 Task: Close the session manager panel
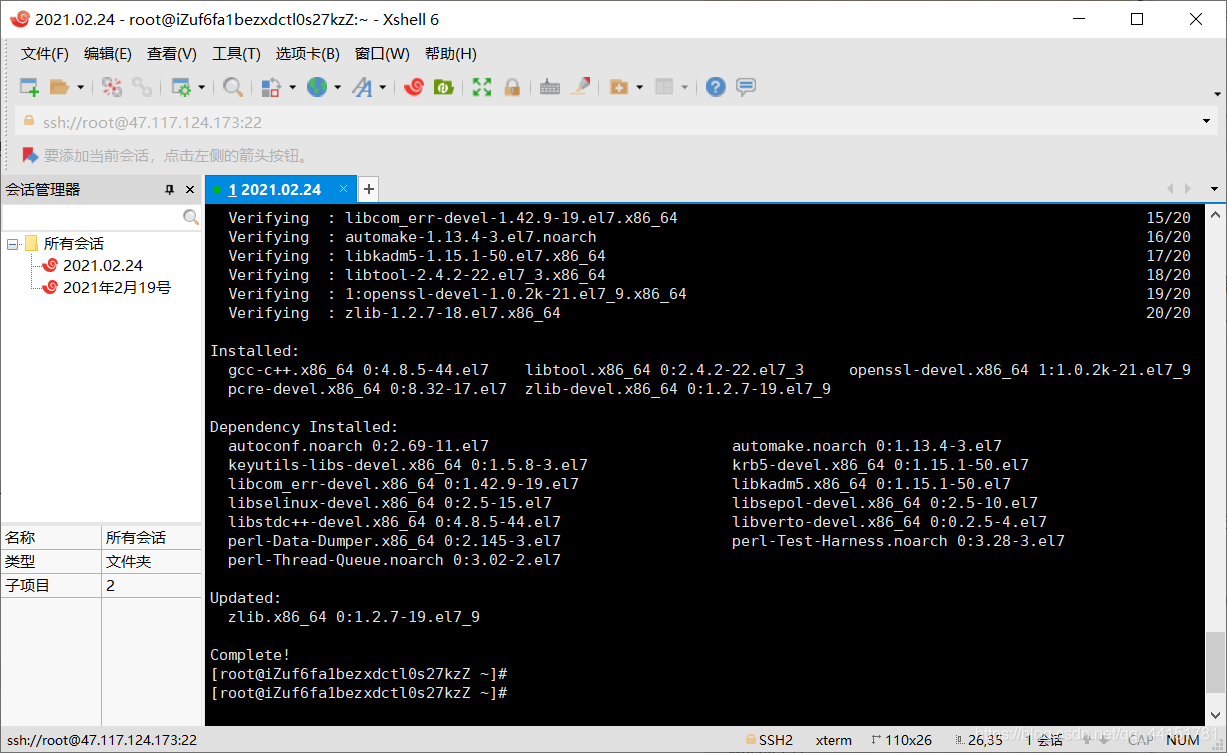[189, 190]
